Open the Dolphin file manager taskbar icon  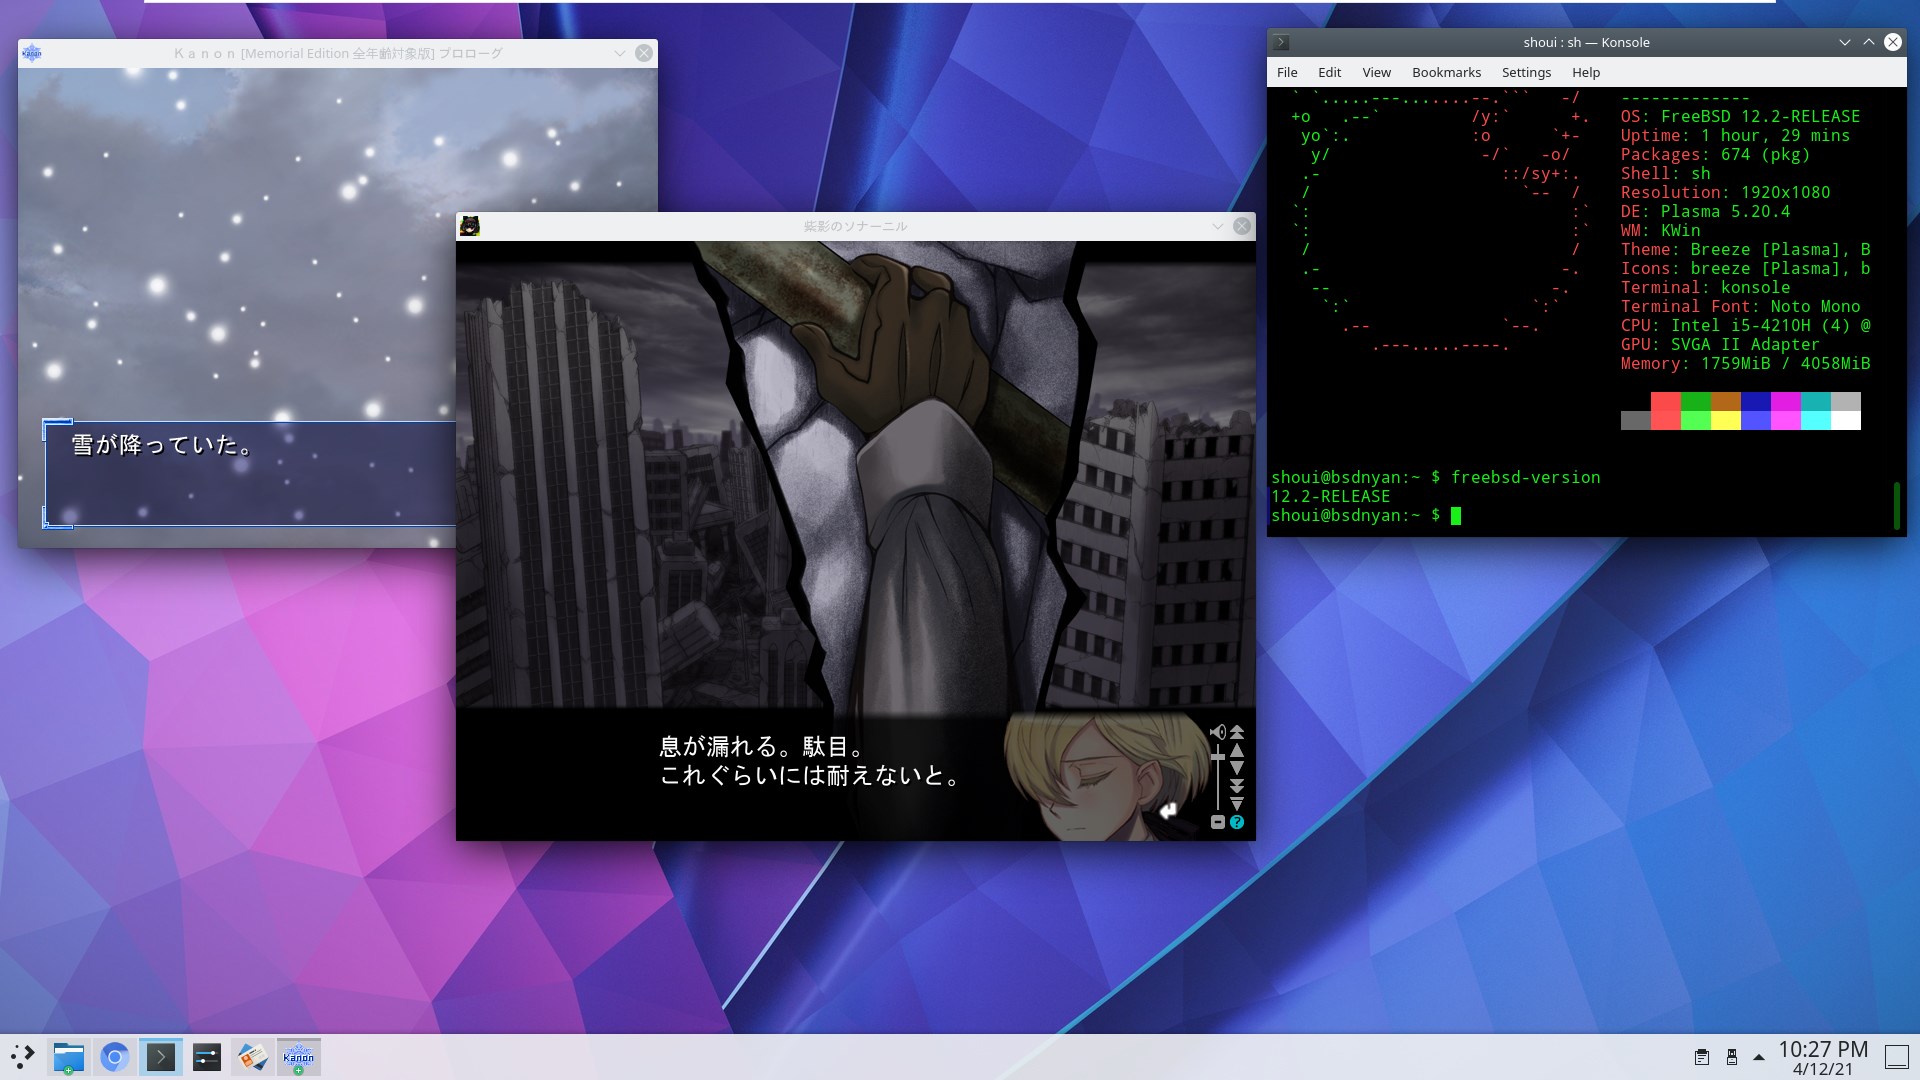(69, 1057)
